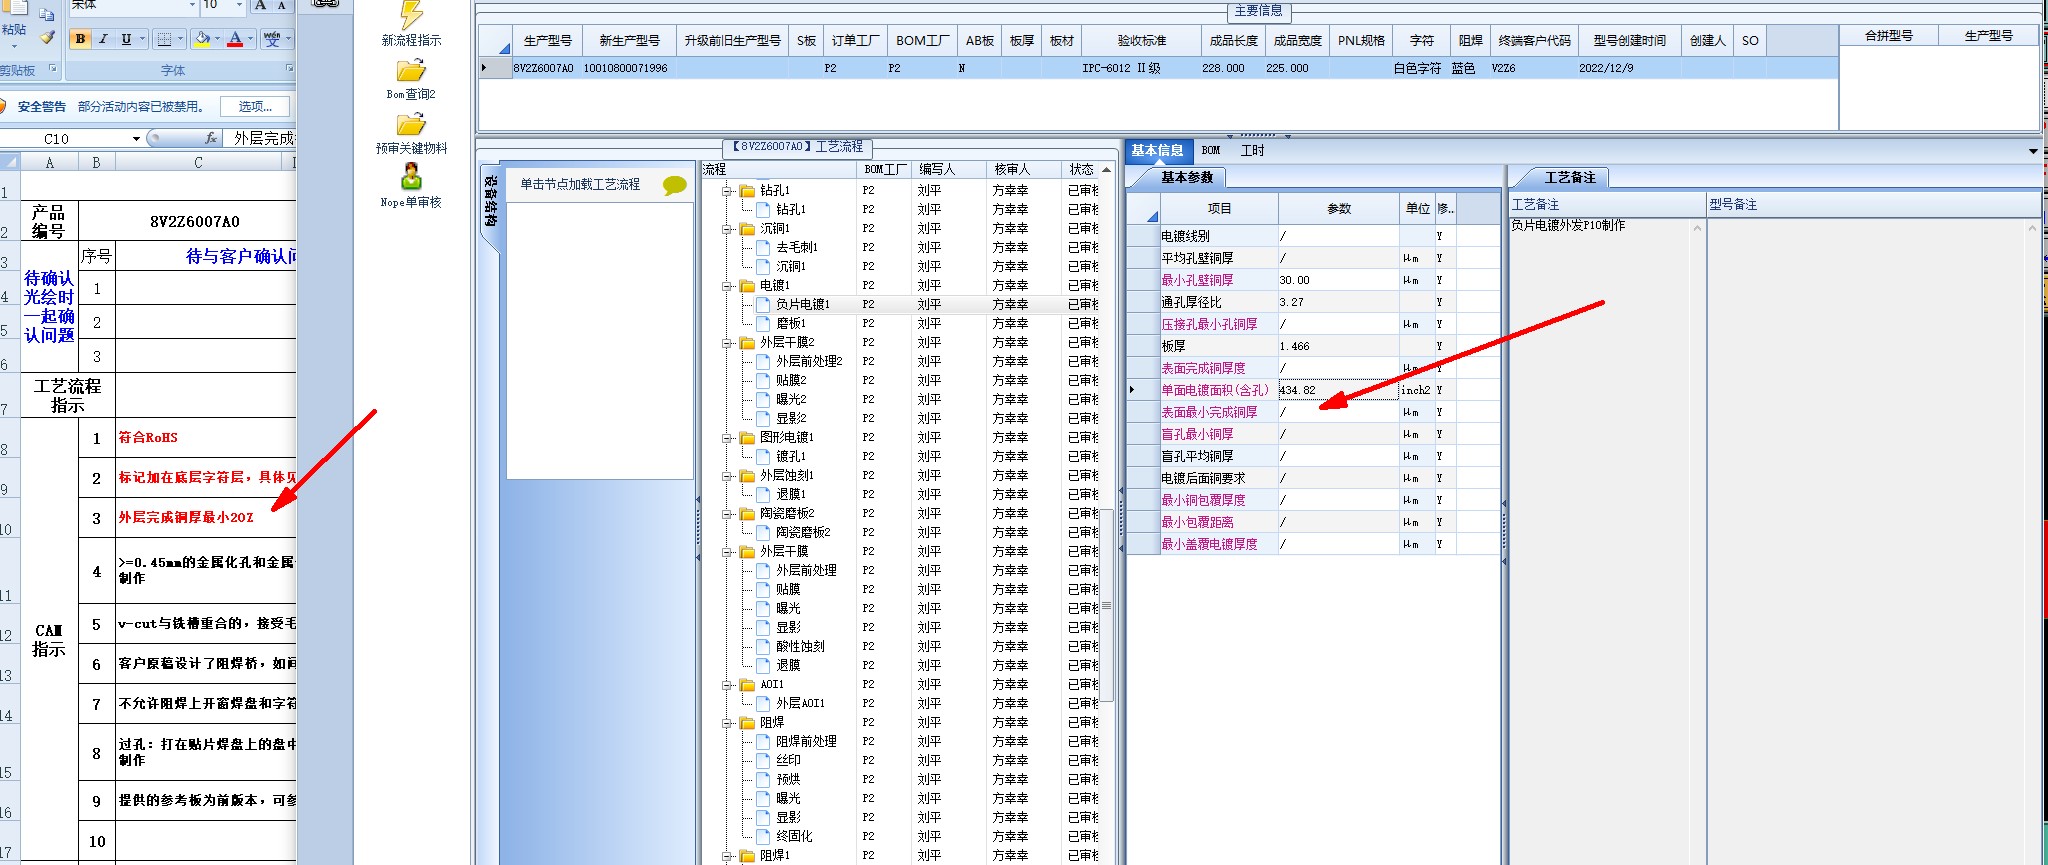Open the 预审关键物料 folder icon
Image resolution: width=2048 pixels, height=865 pixels.
pyautogui.click(x=411, y=124)
